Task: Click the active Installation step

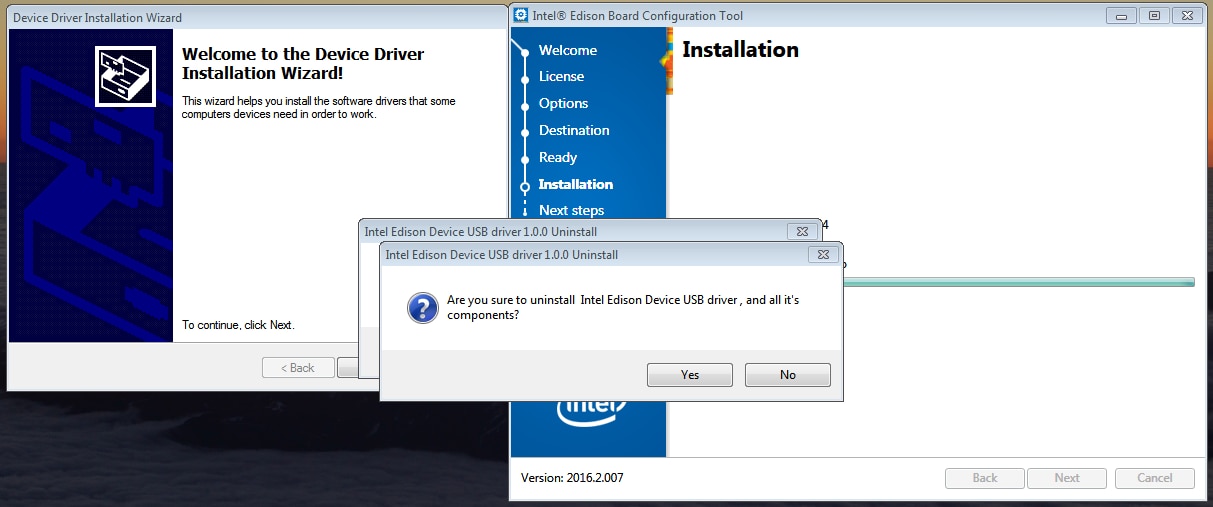Action: click(576, 184)
